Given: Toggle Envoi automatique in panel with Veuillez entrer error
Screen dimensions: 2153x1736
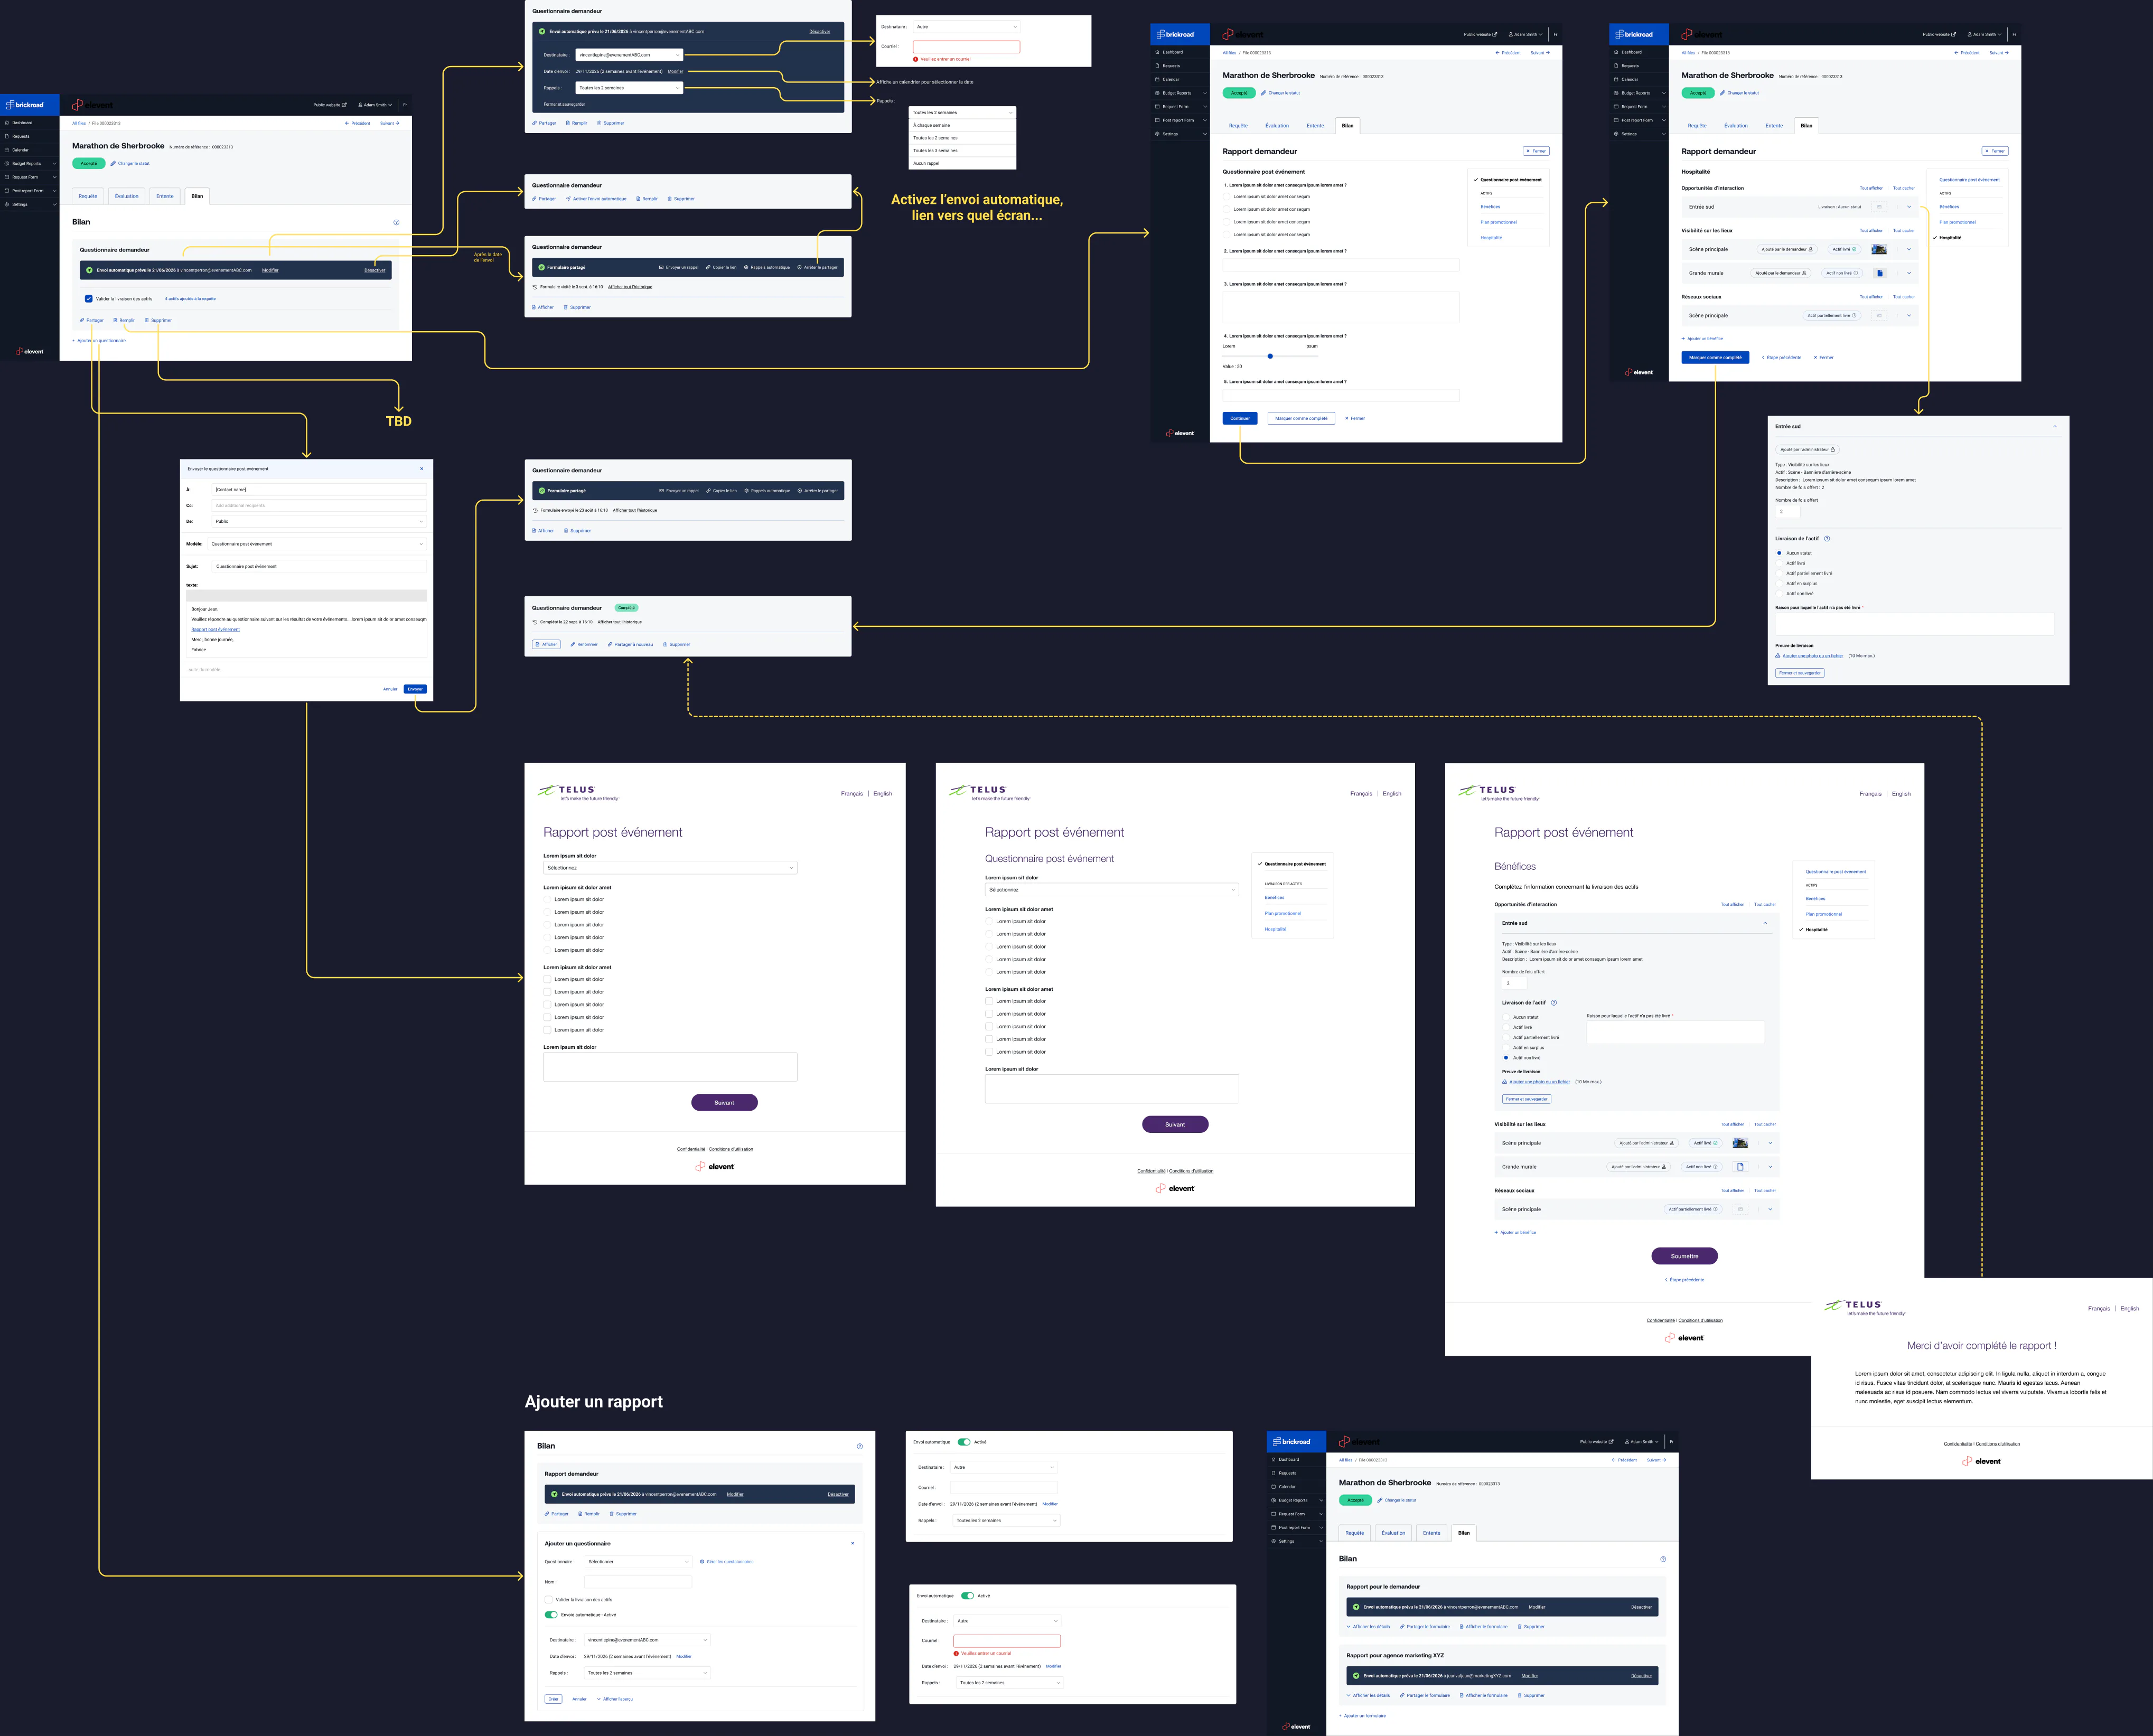Looking at the screenshot, I should point(967,1595).
